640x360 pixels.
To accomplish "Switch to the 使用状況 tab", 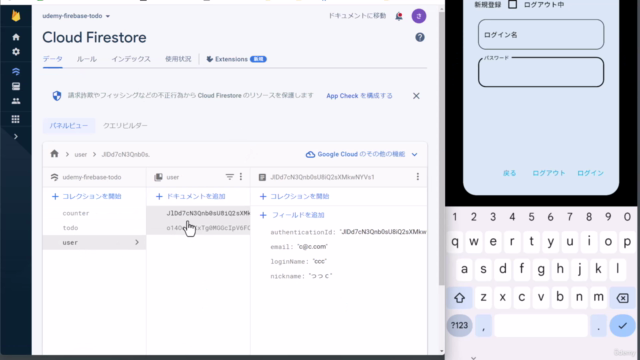I will (x=178, y=59).
